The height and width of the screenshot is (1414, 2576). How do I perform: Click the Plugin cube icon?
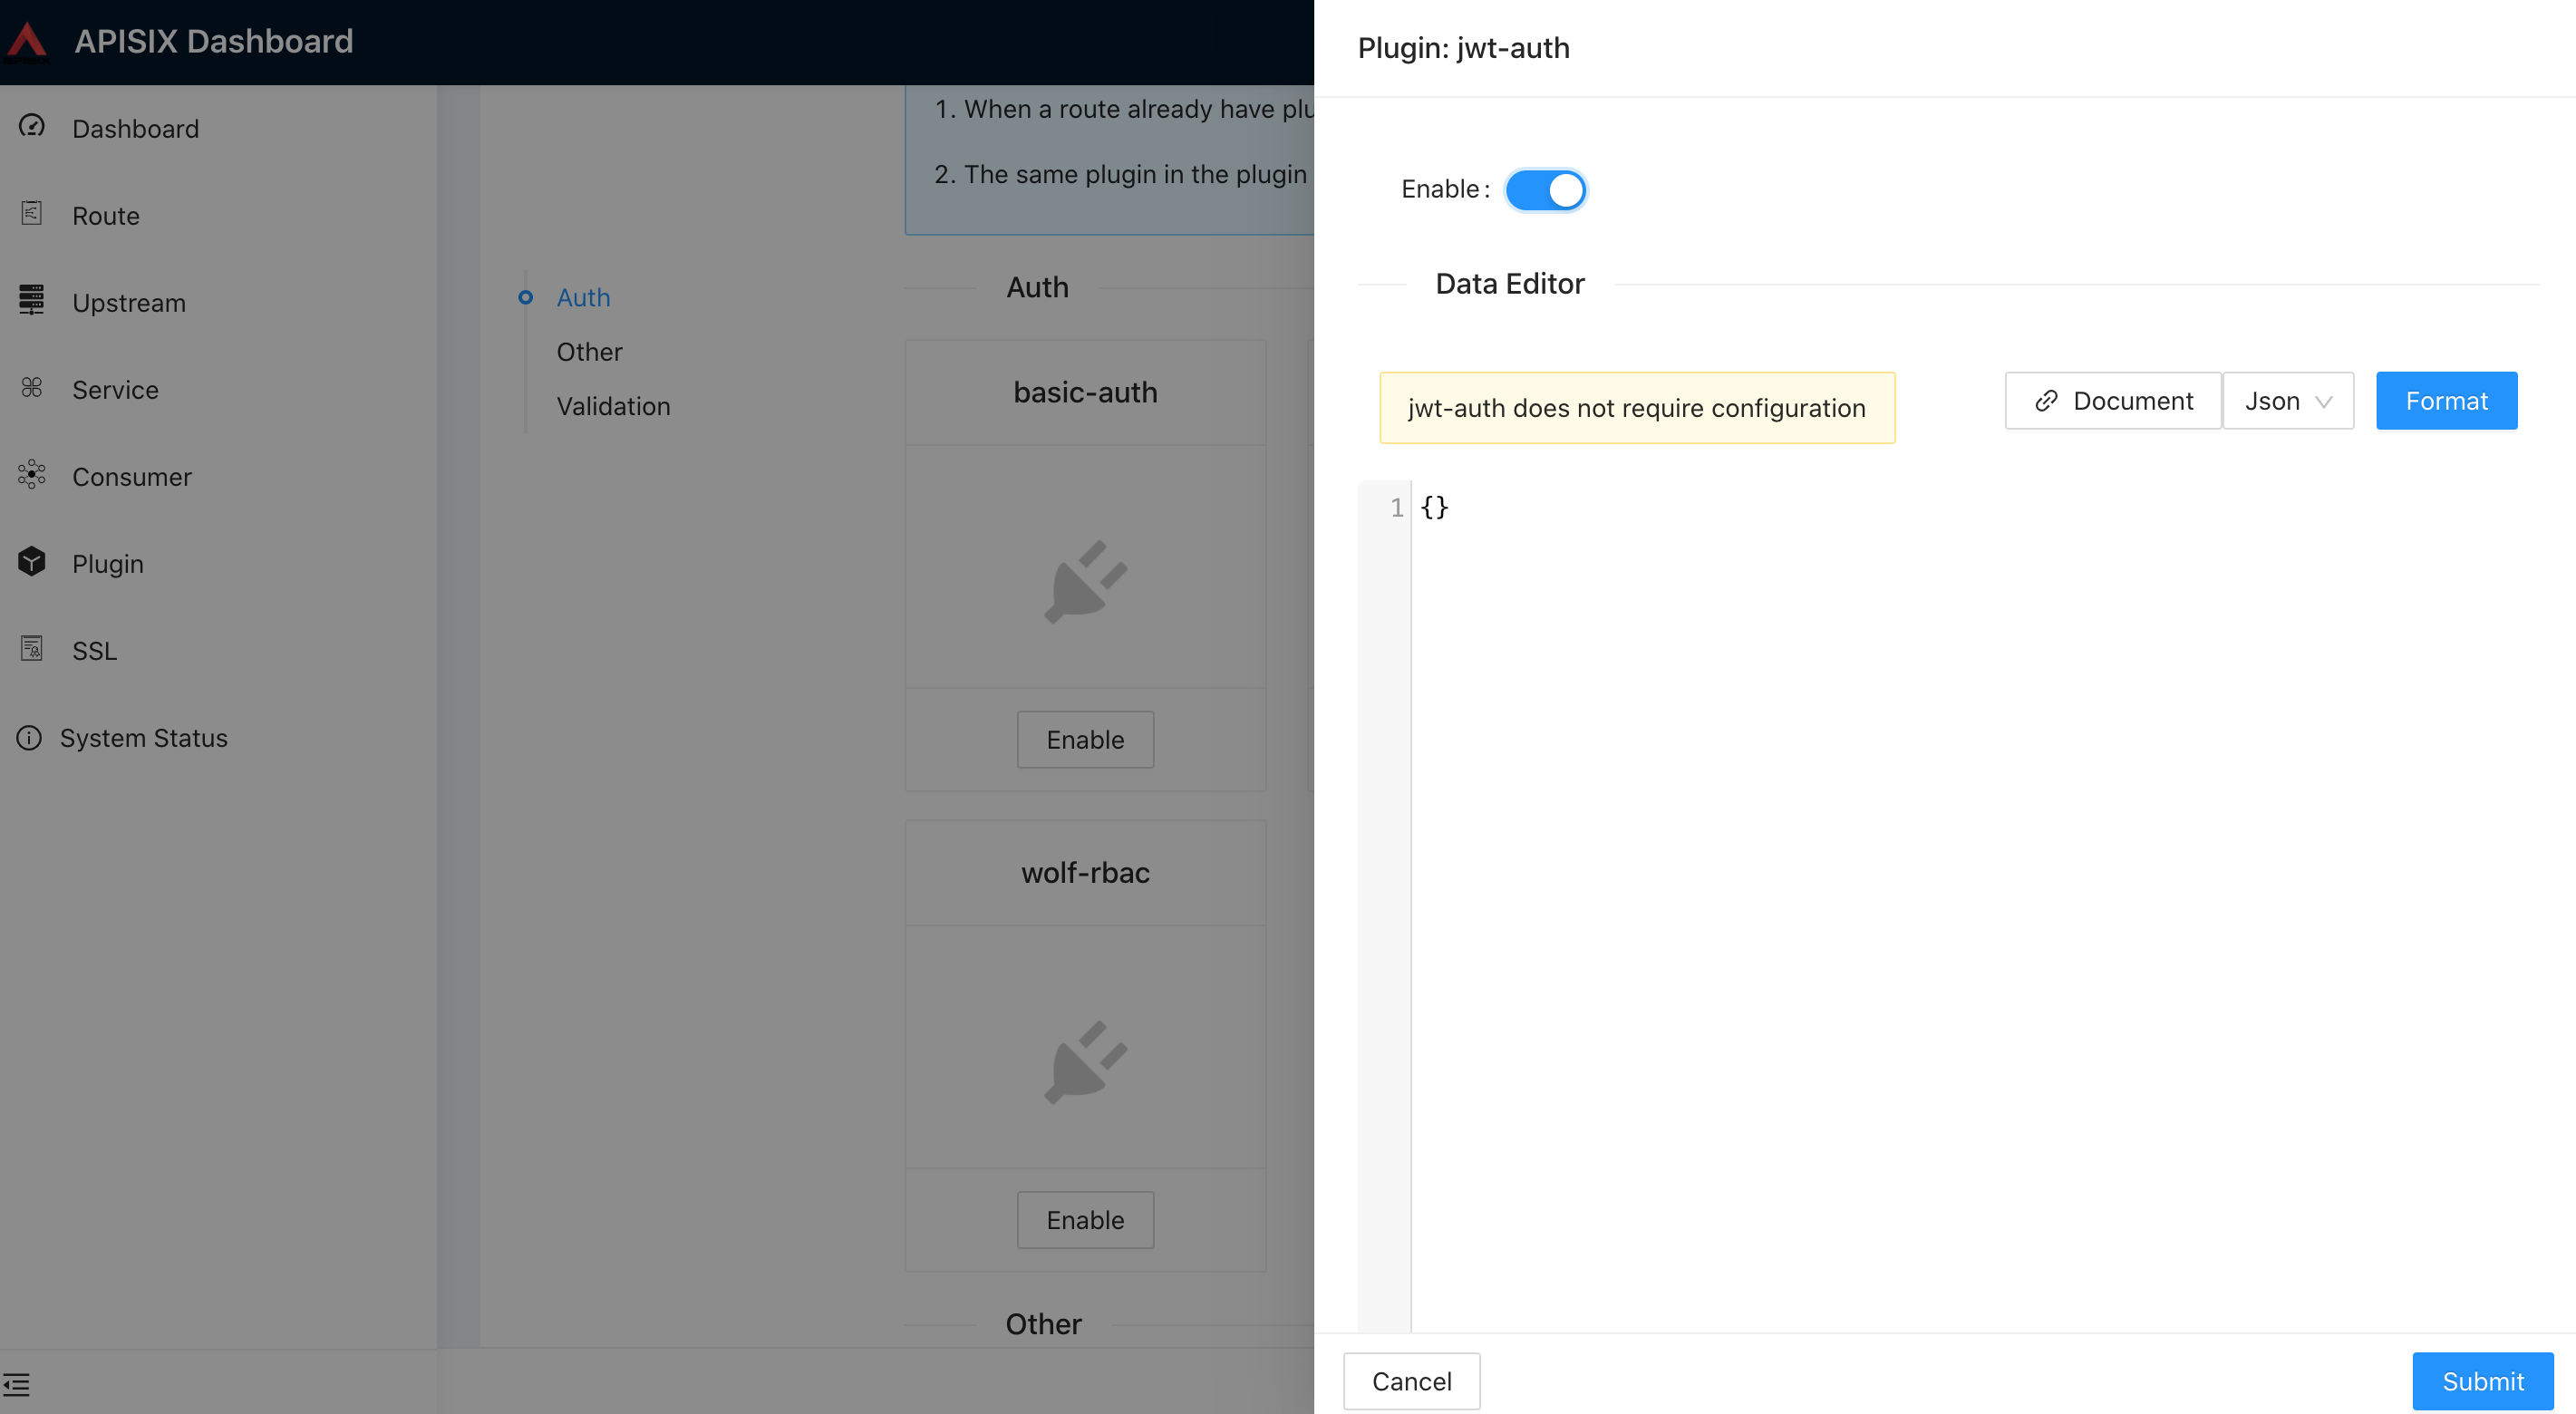tap(31, 561)
